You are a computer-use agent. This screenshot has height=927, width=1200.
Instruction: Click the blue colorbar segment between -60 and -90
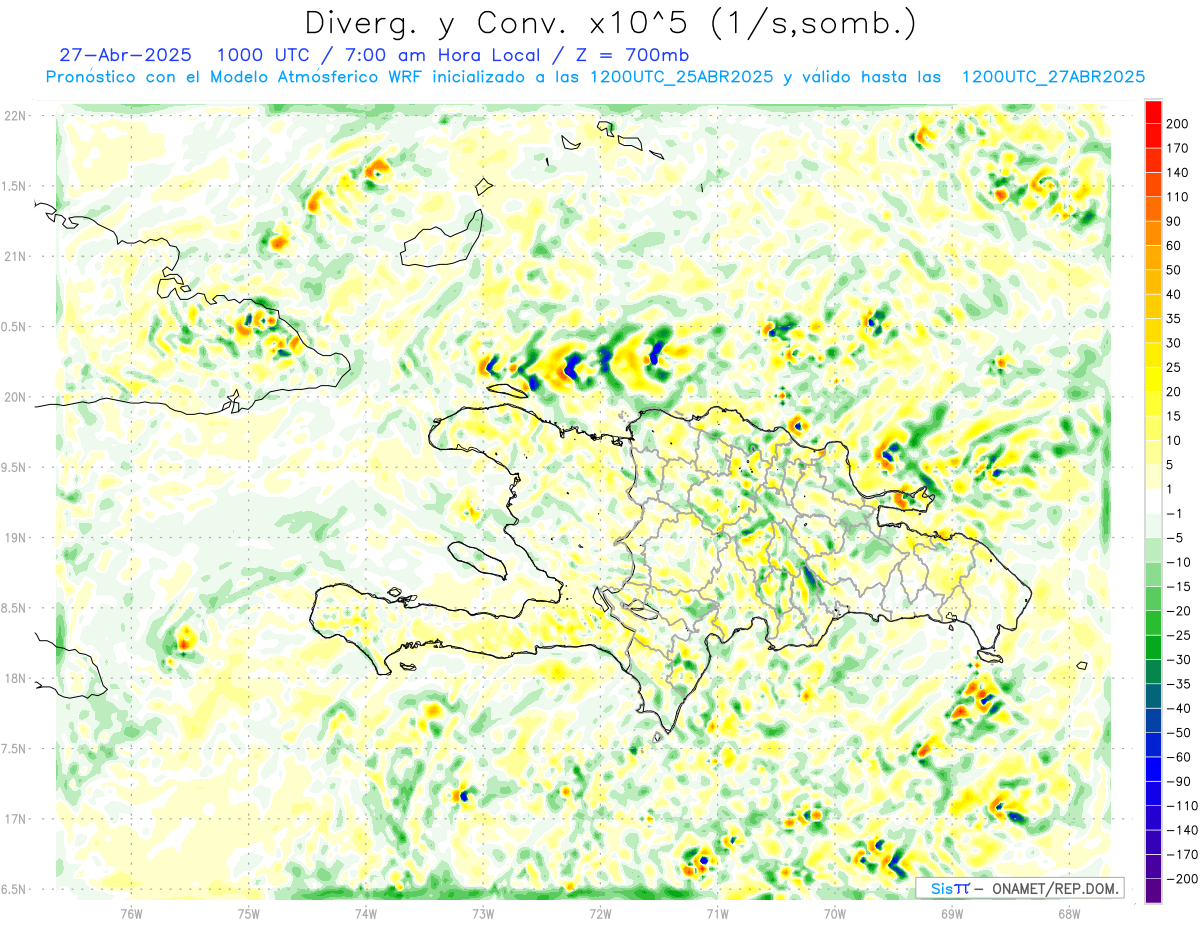click(1153, 768)
